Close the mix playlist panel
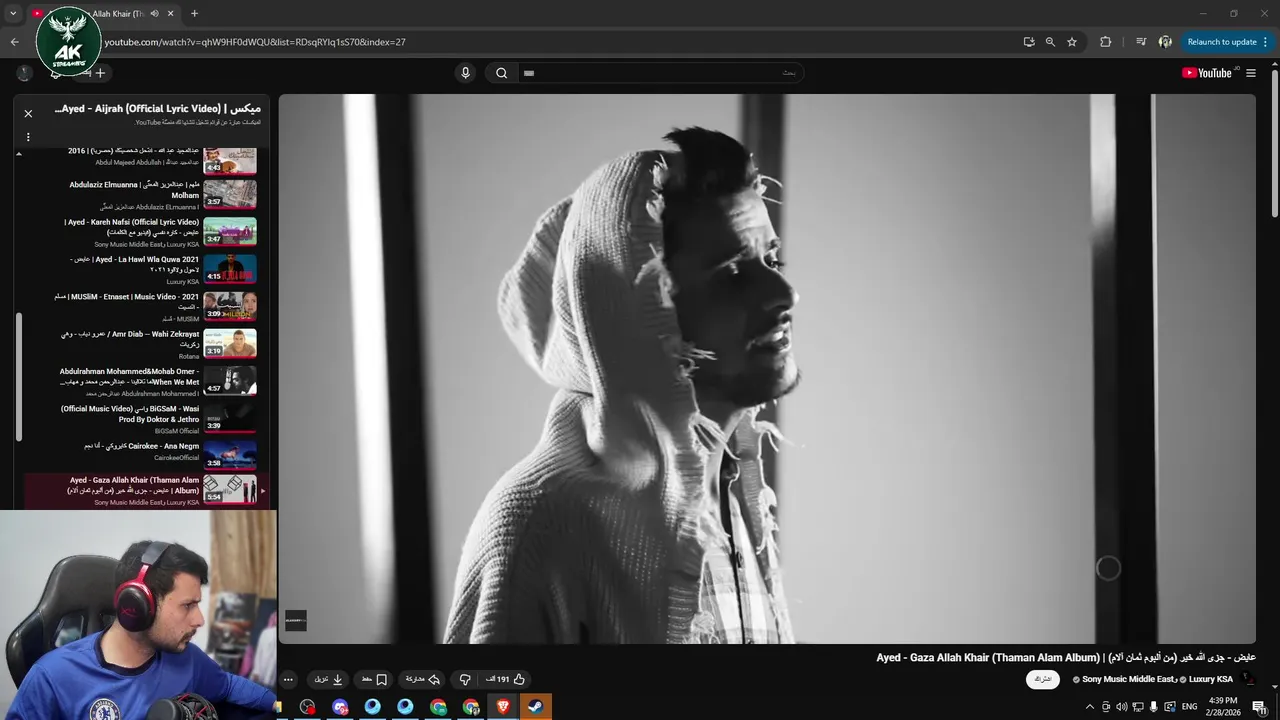 28,114
